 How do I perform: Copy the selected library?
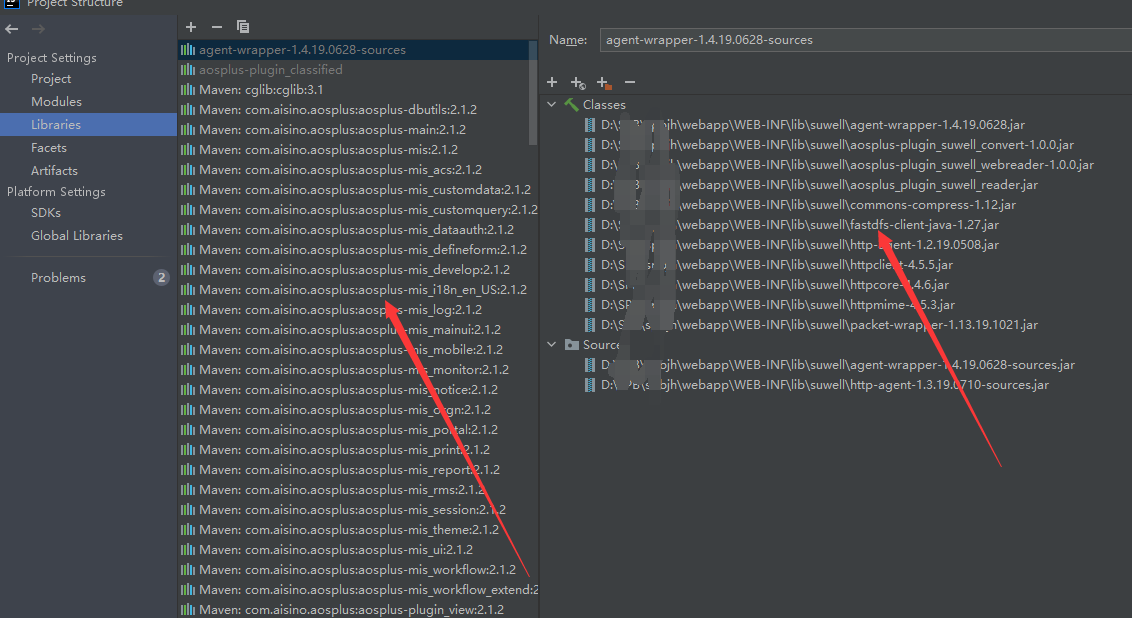[x=243, y=27]
